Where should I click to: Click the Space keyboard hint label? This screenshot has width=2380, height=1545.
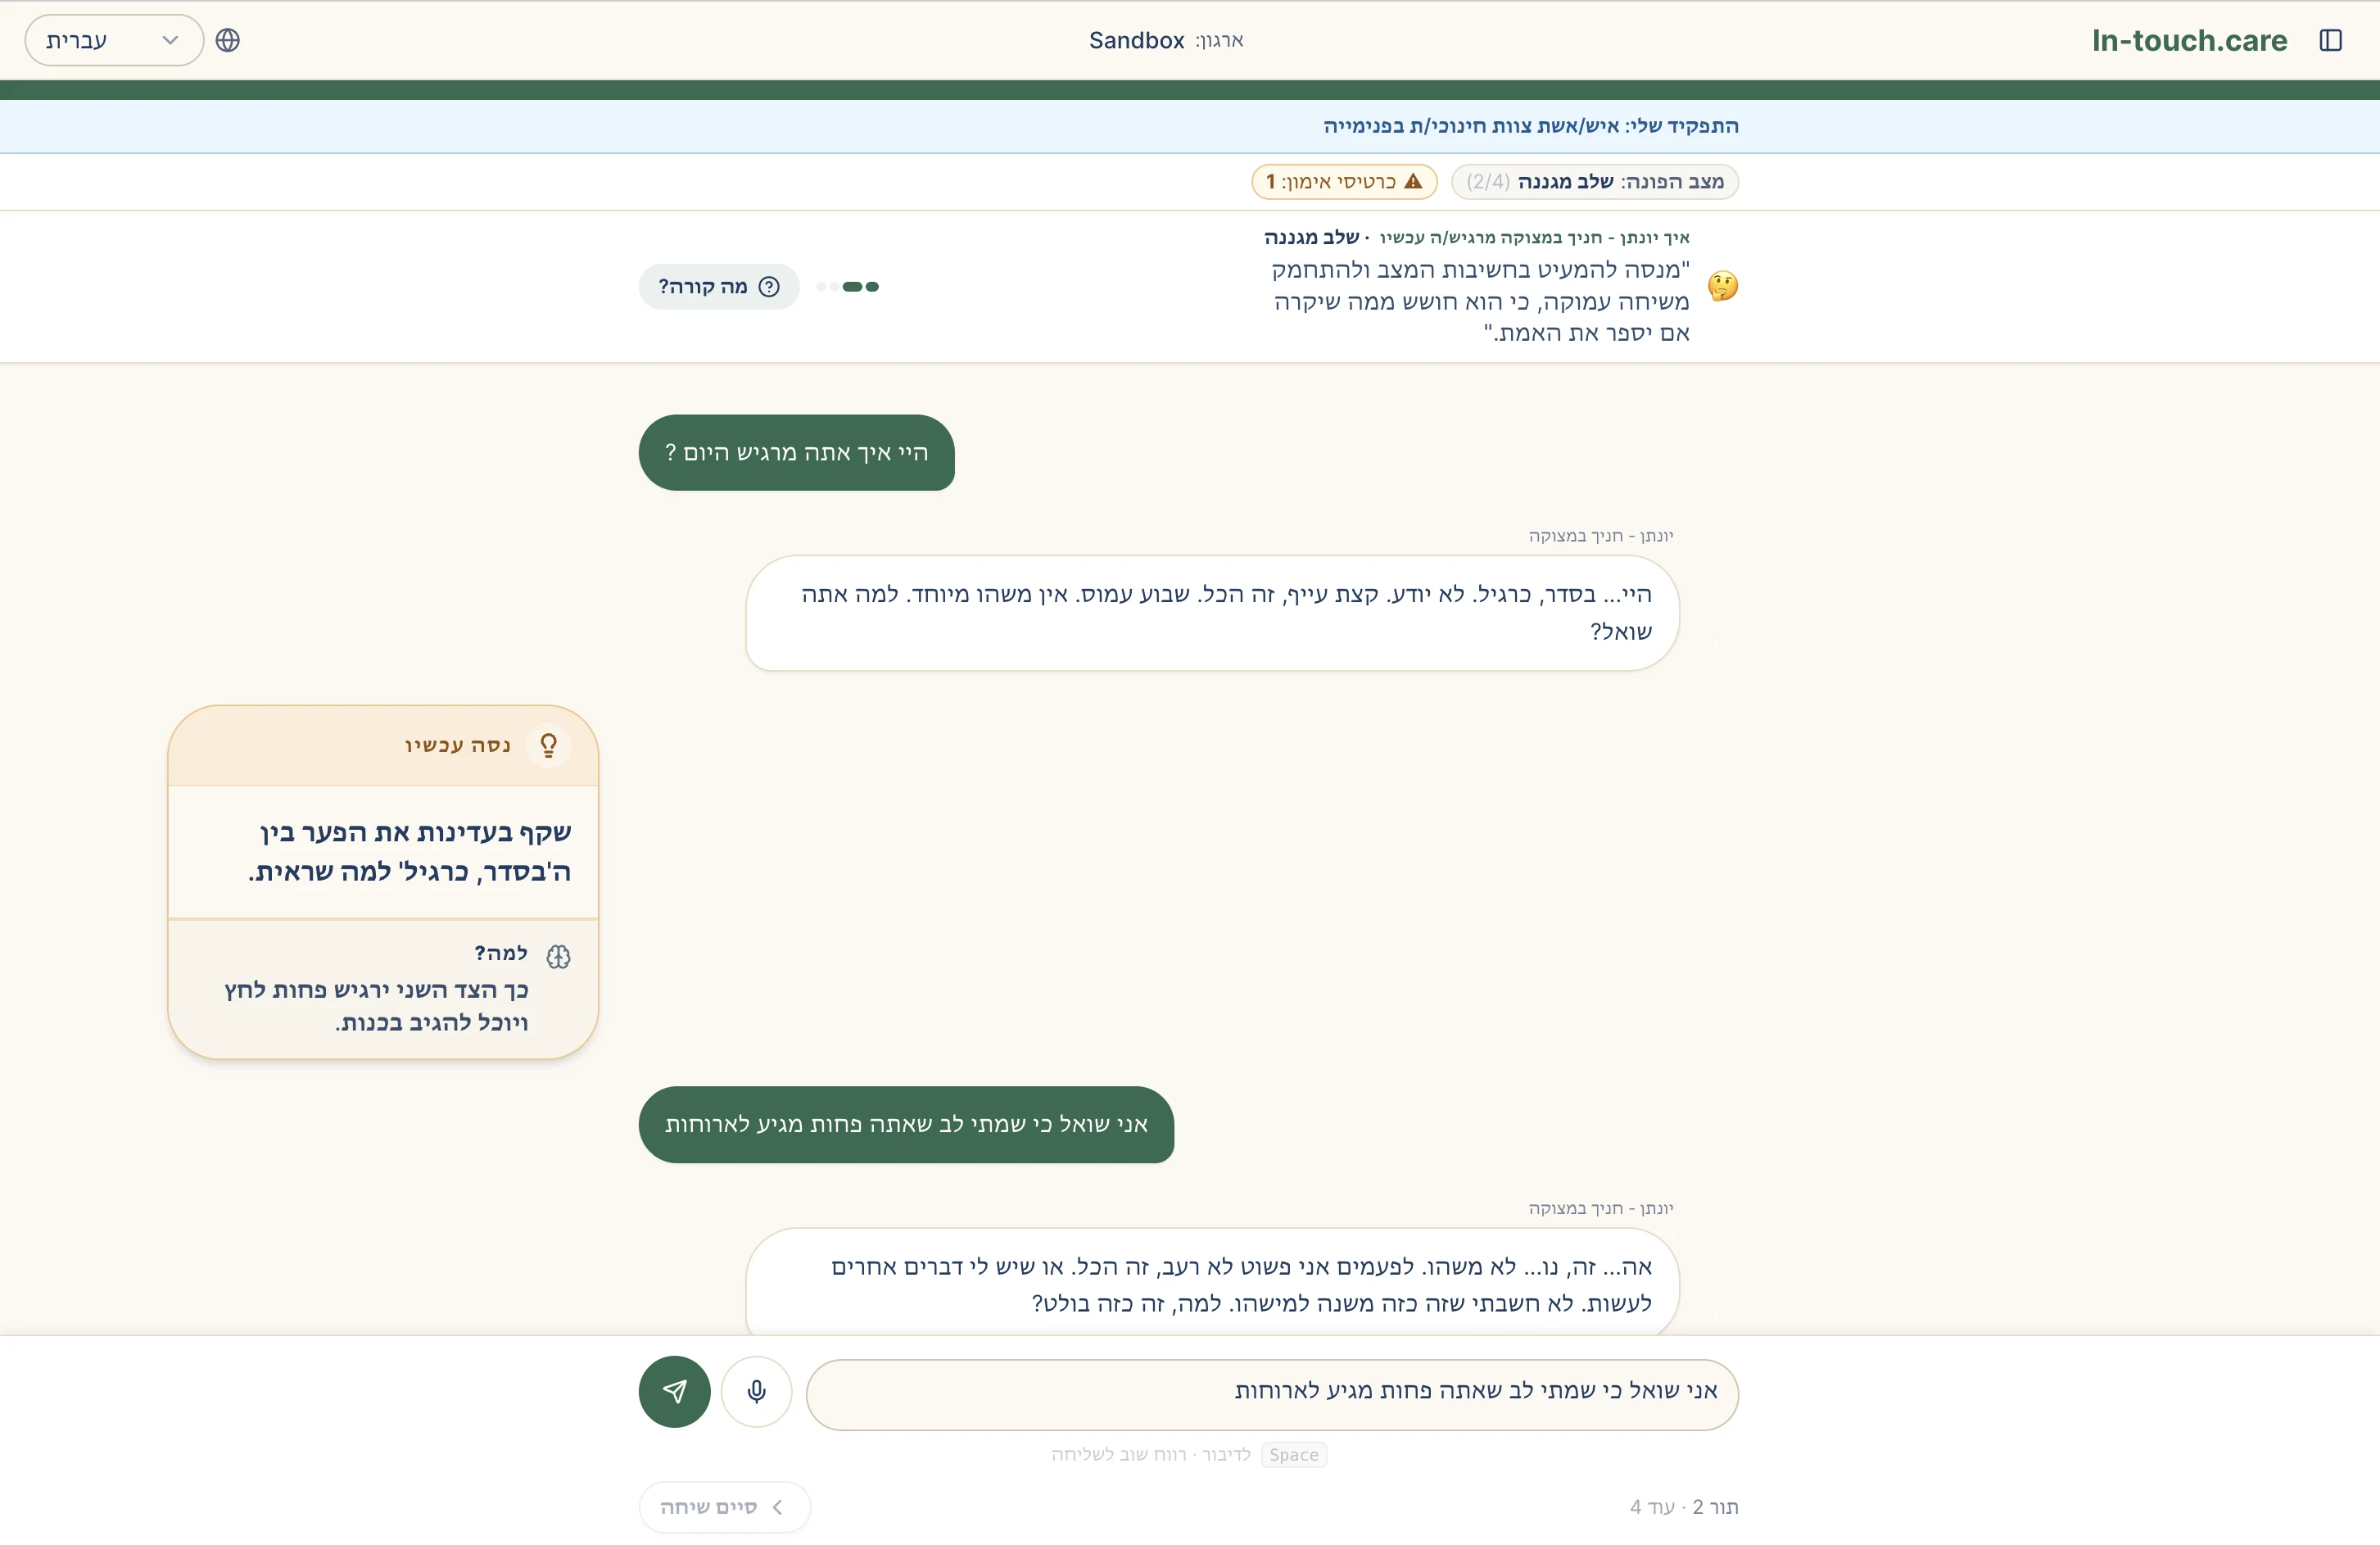point(1294,1454)
